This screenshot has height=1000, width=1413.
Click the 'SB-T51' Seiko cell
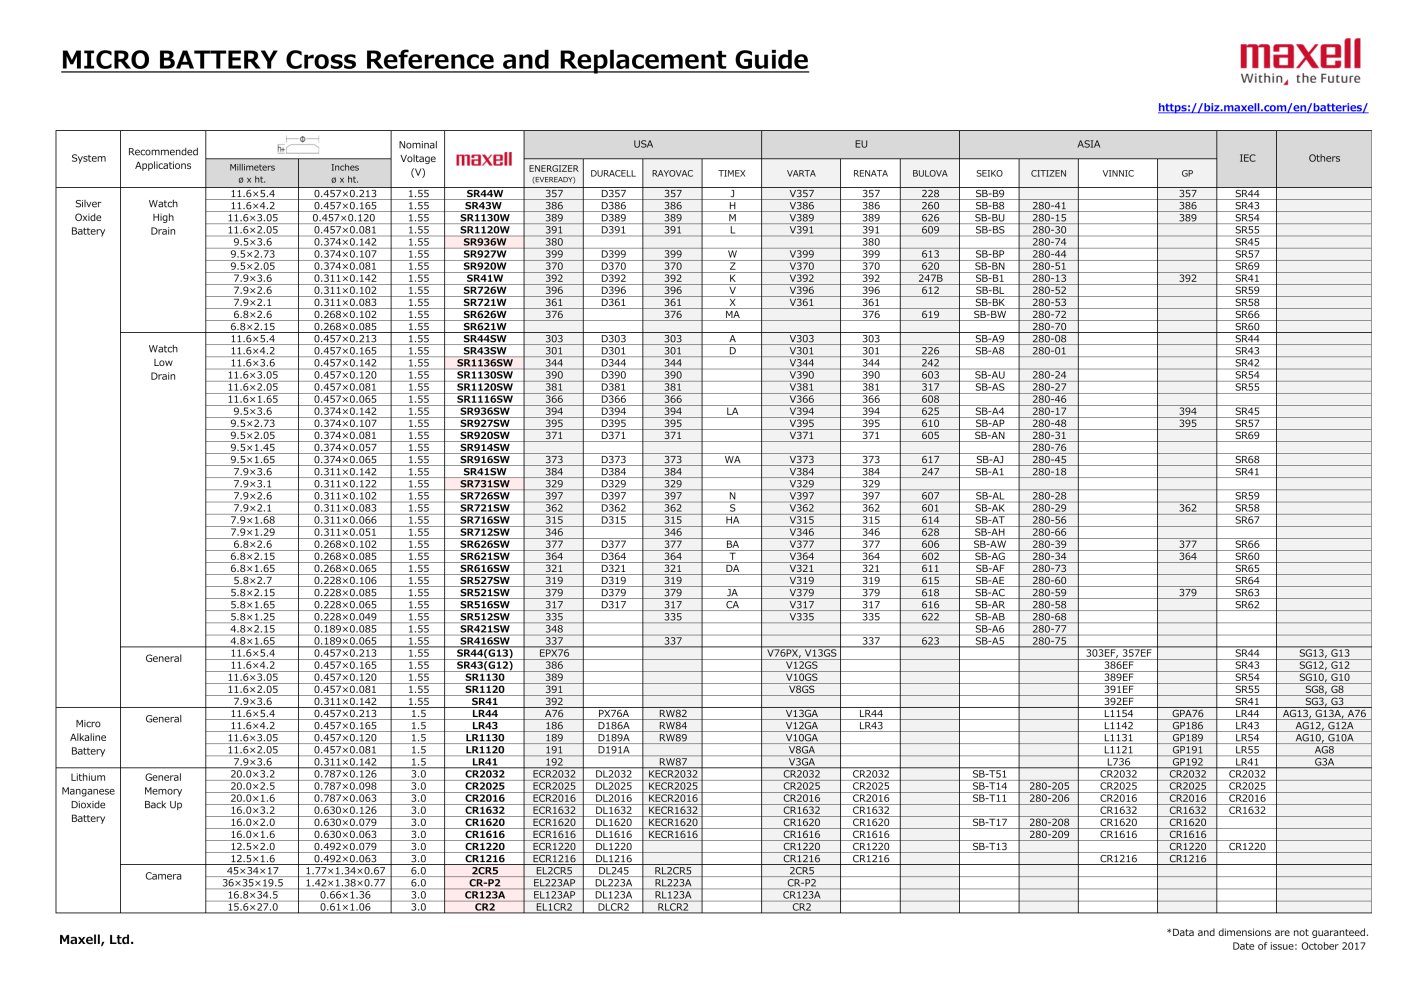tap(989, 774)
